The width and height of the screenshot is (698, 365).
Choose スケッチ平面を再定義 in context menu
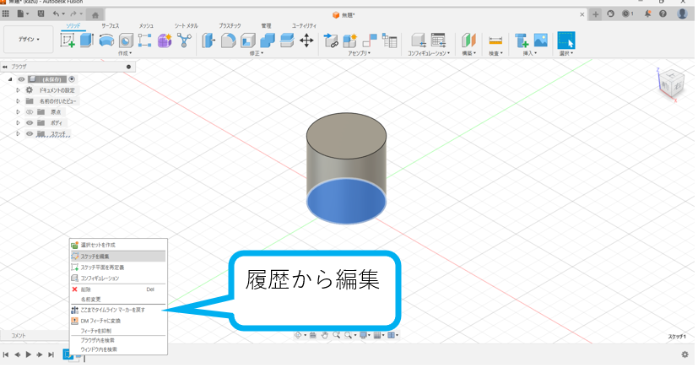coord(118,268)
